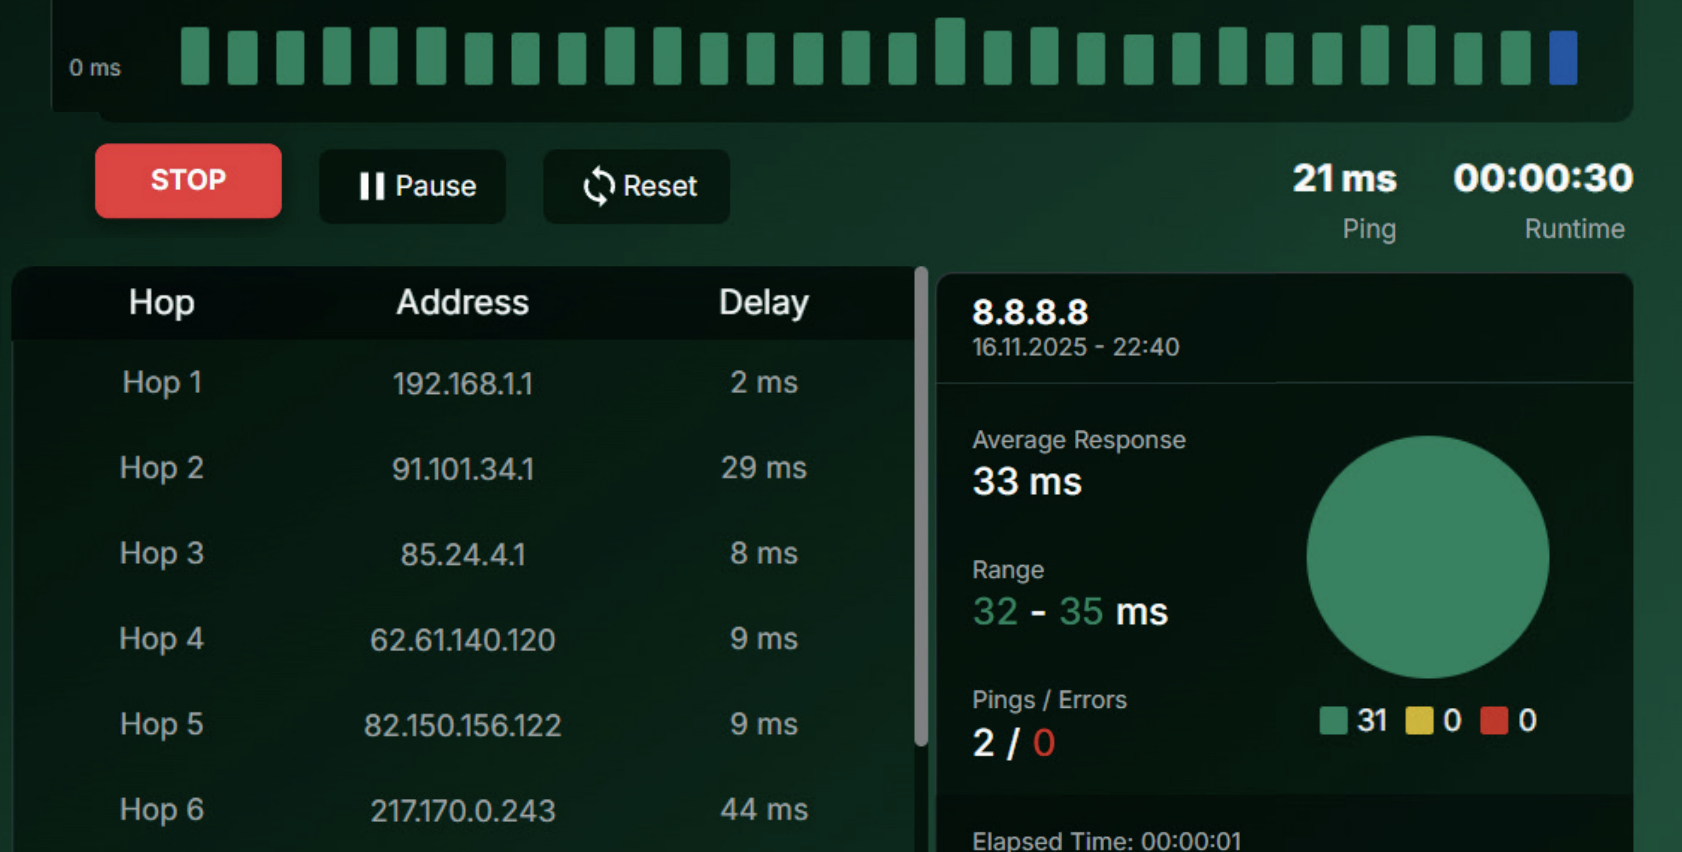Click the Delay column header
Screen dimensions: 1682x852
[763, 303]
